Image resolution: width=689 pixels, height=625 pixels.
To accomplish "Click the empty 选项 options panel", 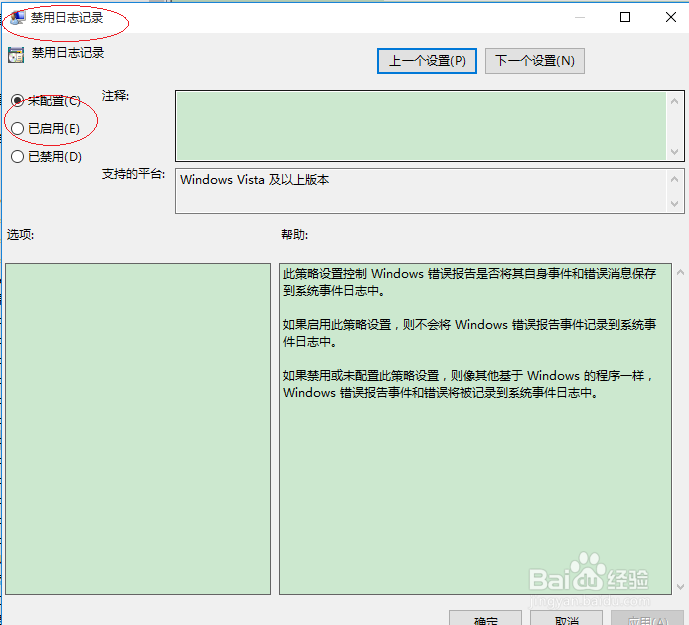I will click(138, 429).
